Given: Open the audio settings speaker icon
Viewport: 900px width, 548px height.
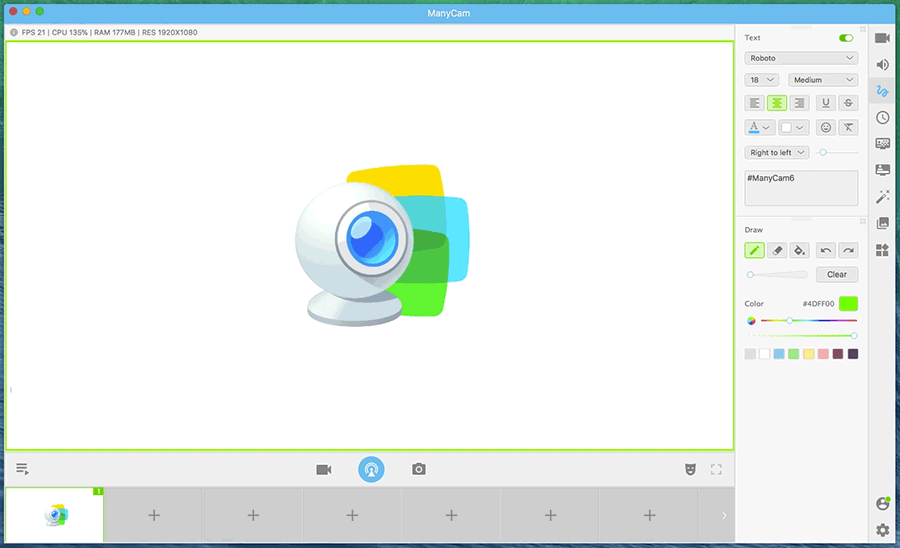Looking at the screenshot, I should (x=882, y=65).
